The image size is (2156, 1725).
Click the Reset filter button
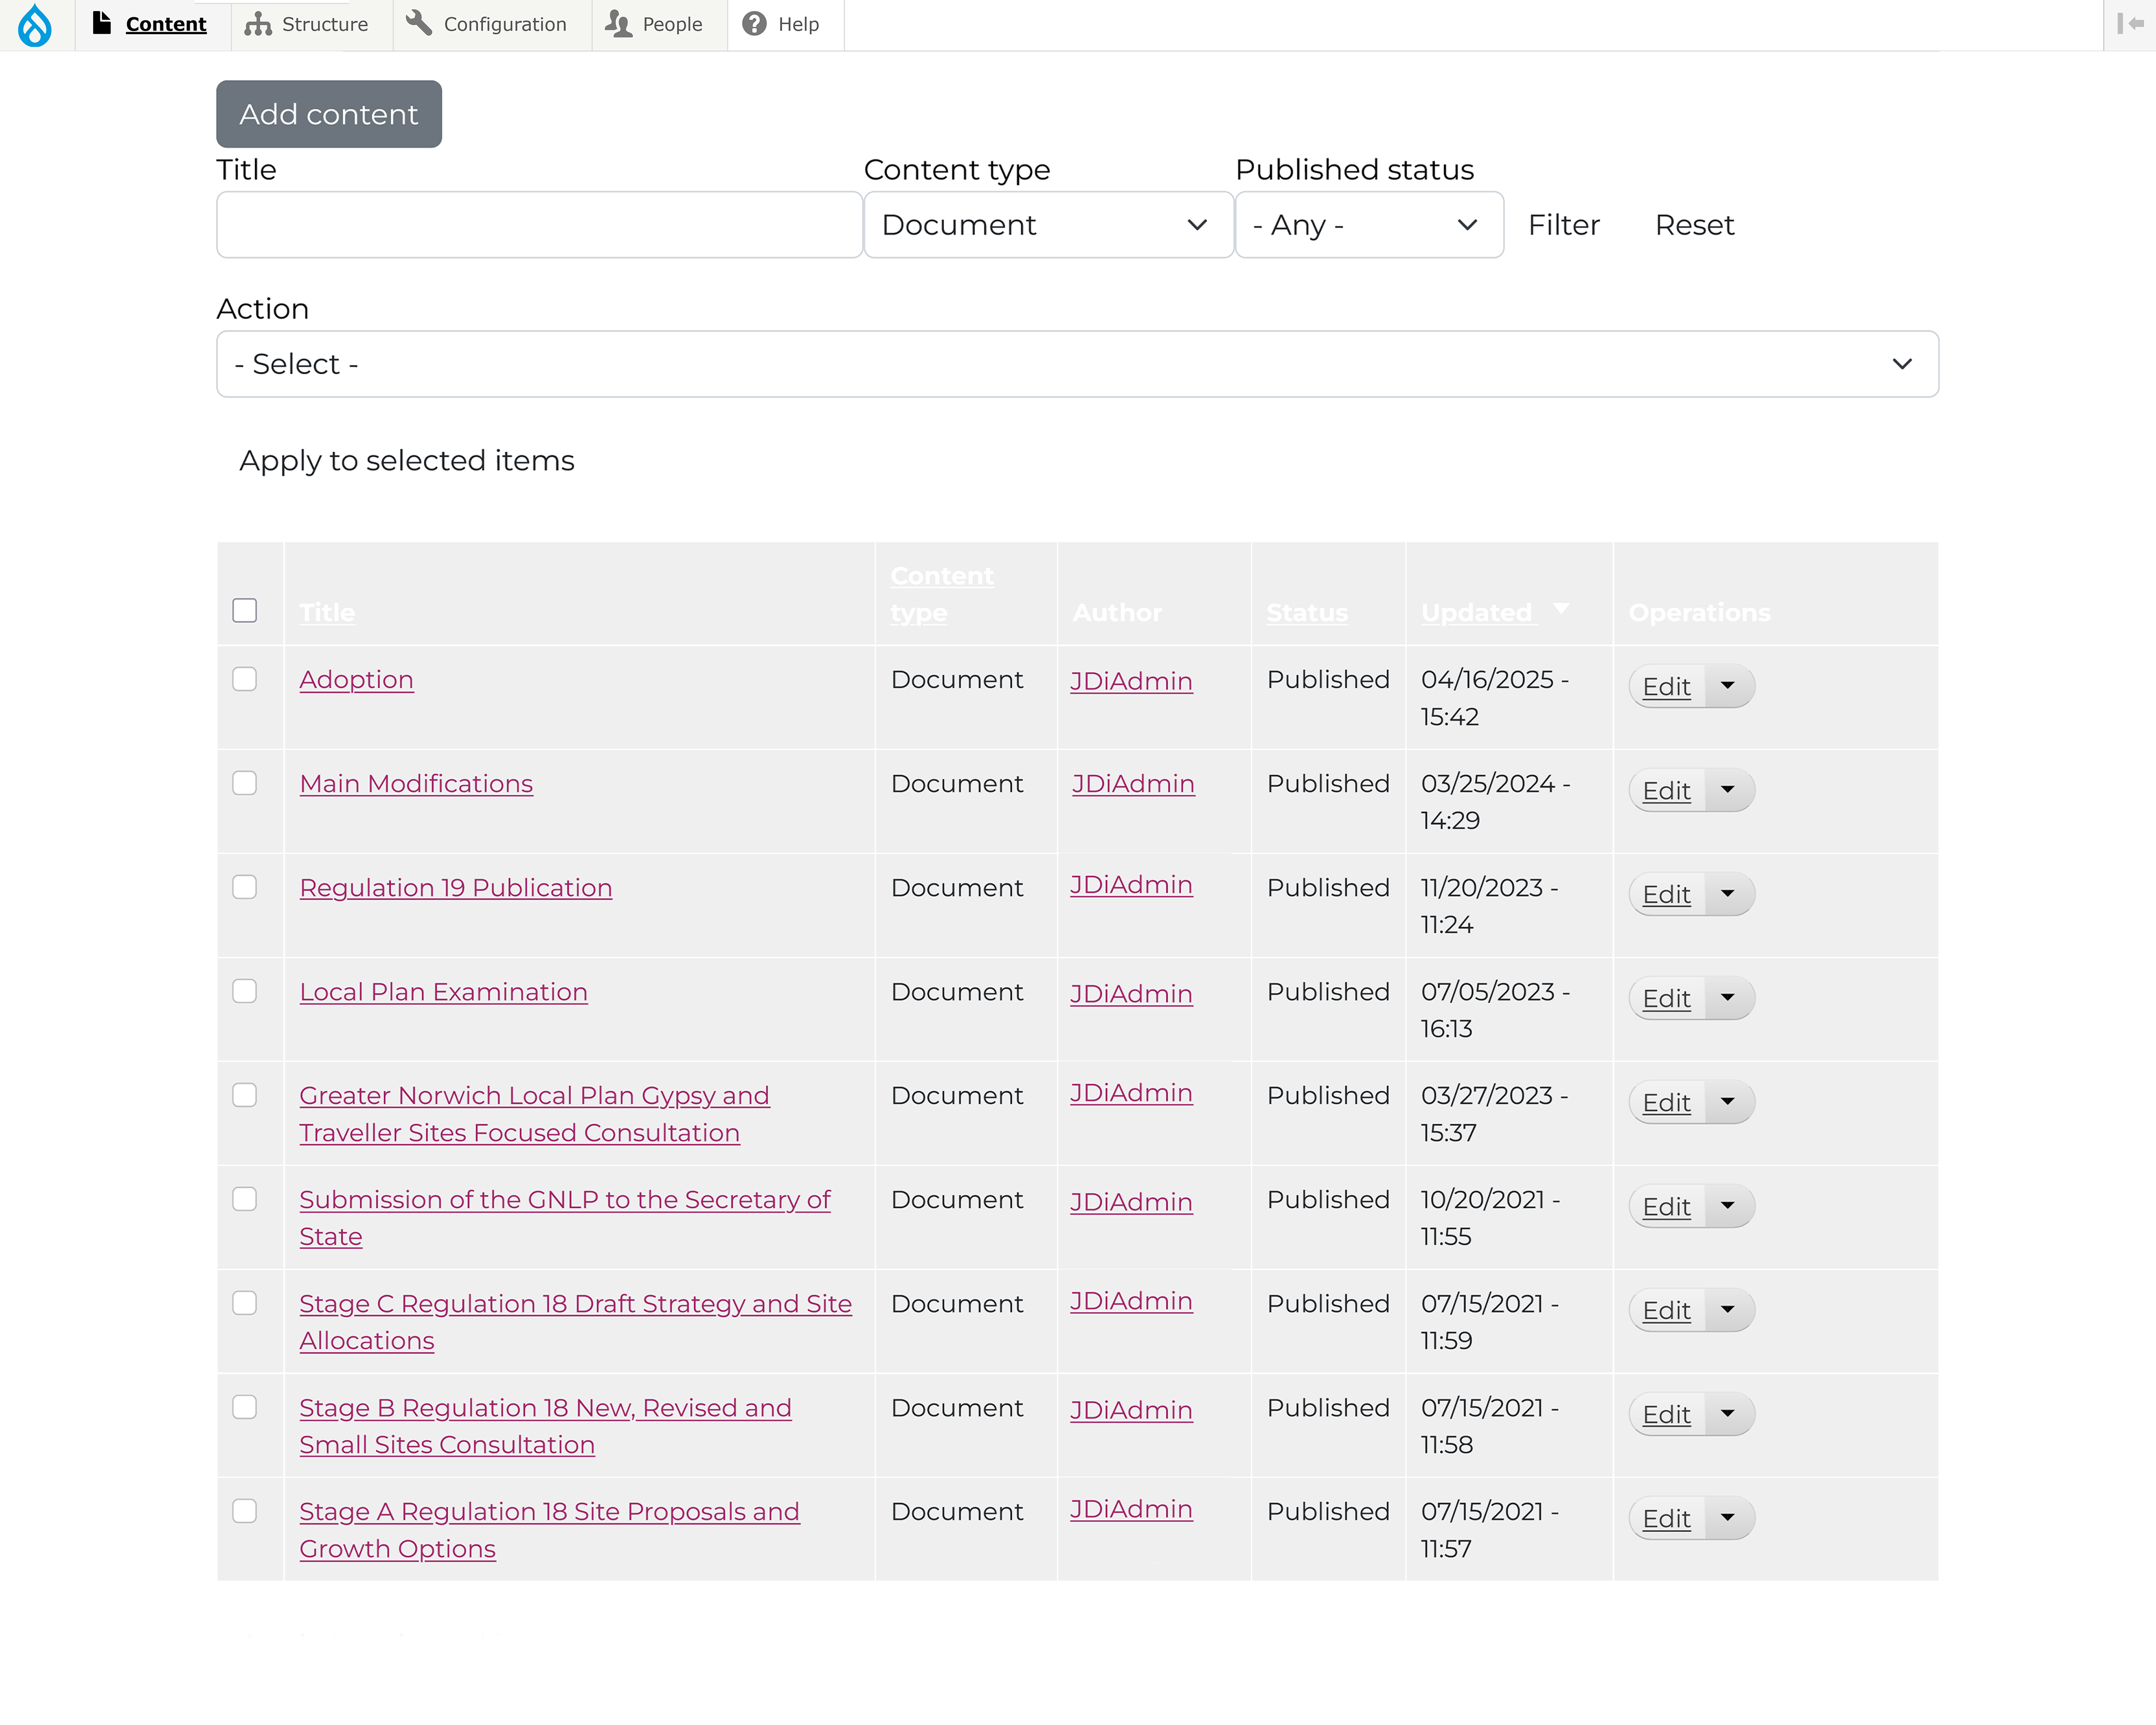point(1693,225)
